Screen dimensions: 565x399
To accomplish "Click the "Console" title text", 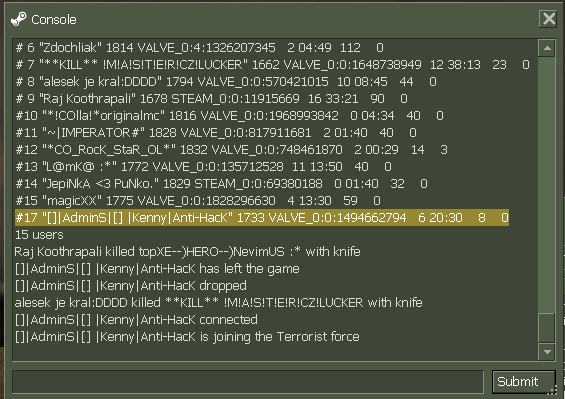I will tap(54, 19).
